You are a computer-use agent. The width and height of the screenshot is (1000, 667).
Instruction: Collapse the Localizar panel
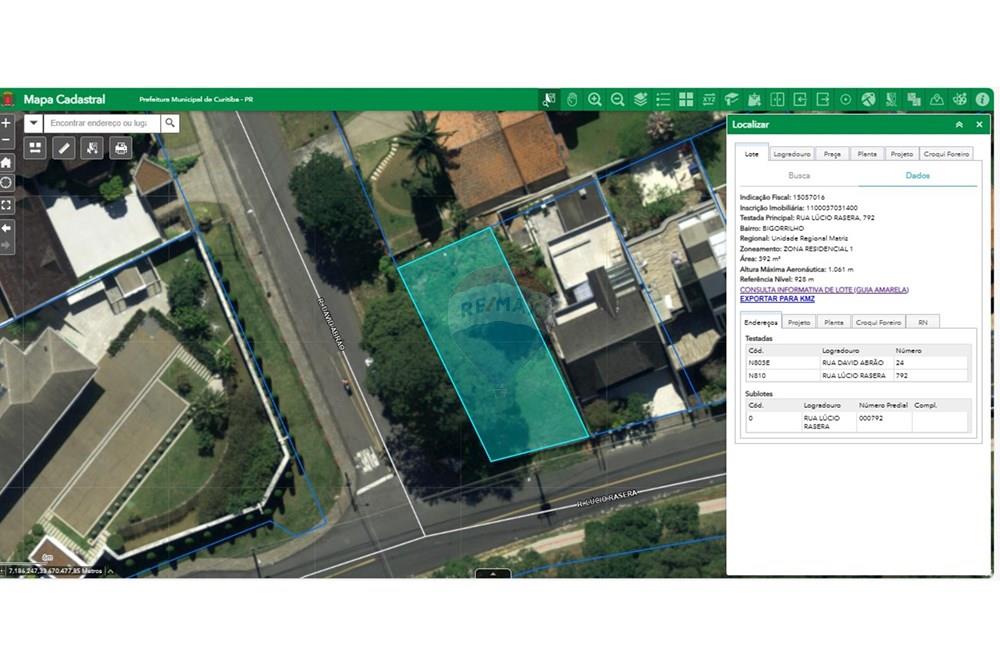(959, 125)
